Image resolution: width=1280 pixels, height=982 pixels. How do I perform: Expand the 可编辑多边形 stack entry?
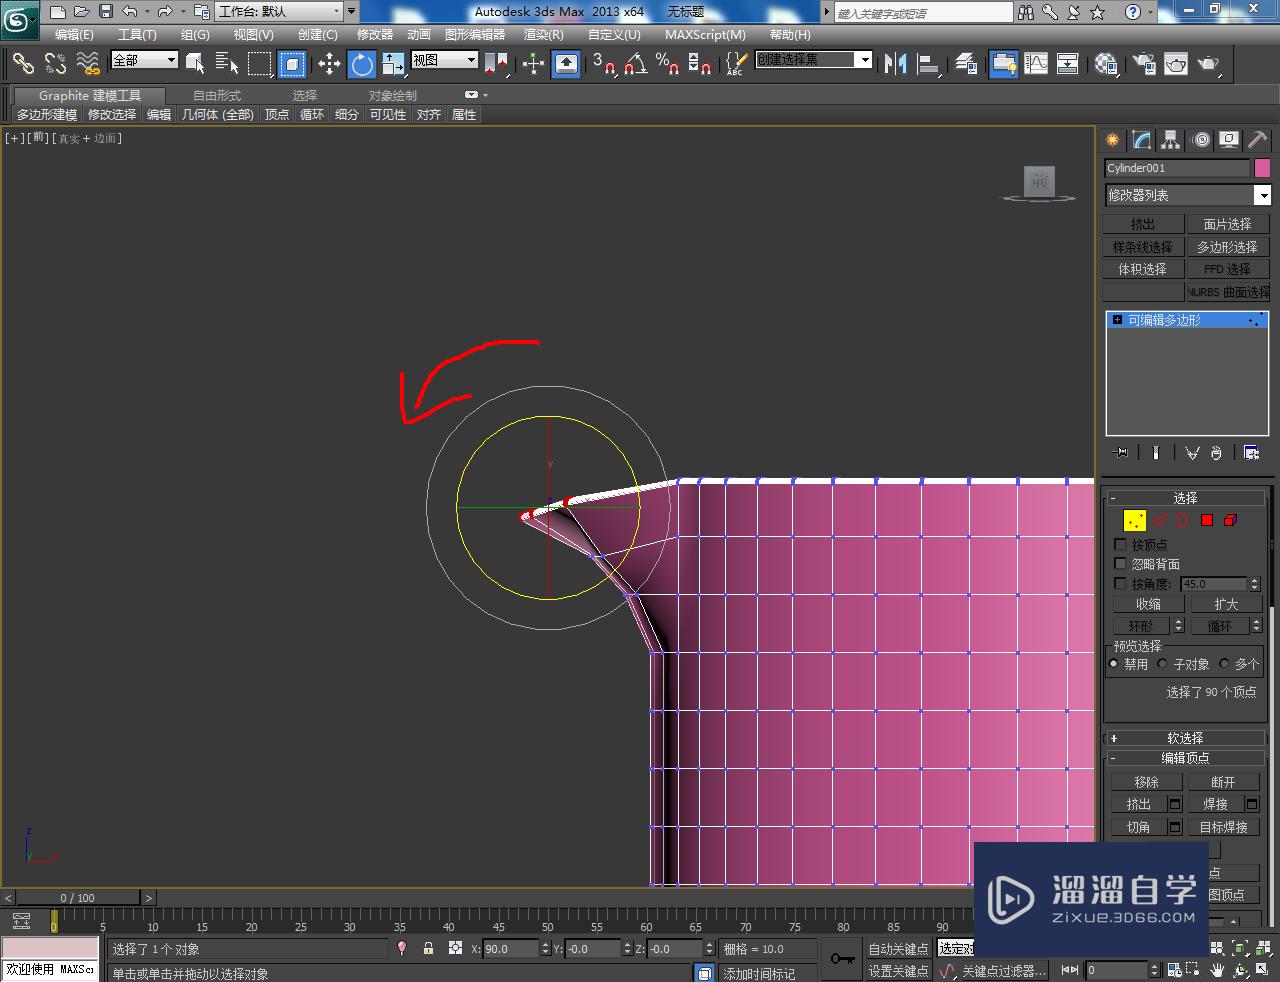pyautogui.click(x=1118, y=320)
